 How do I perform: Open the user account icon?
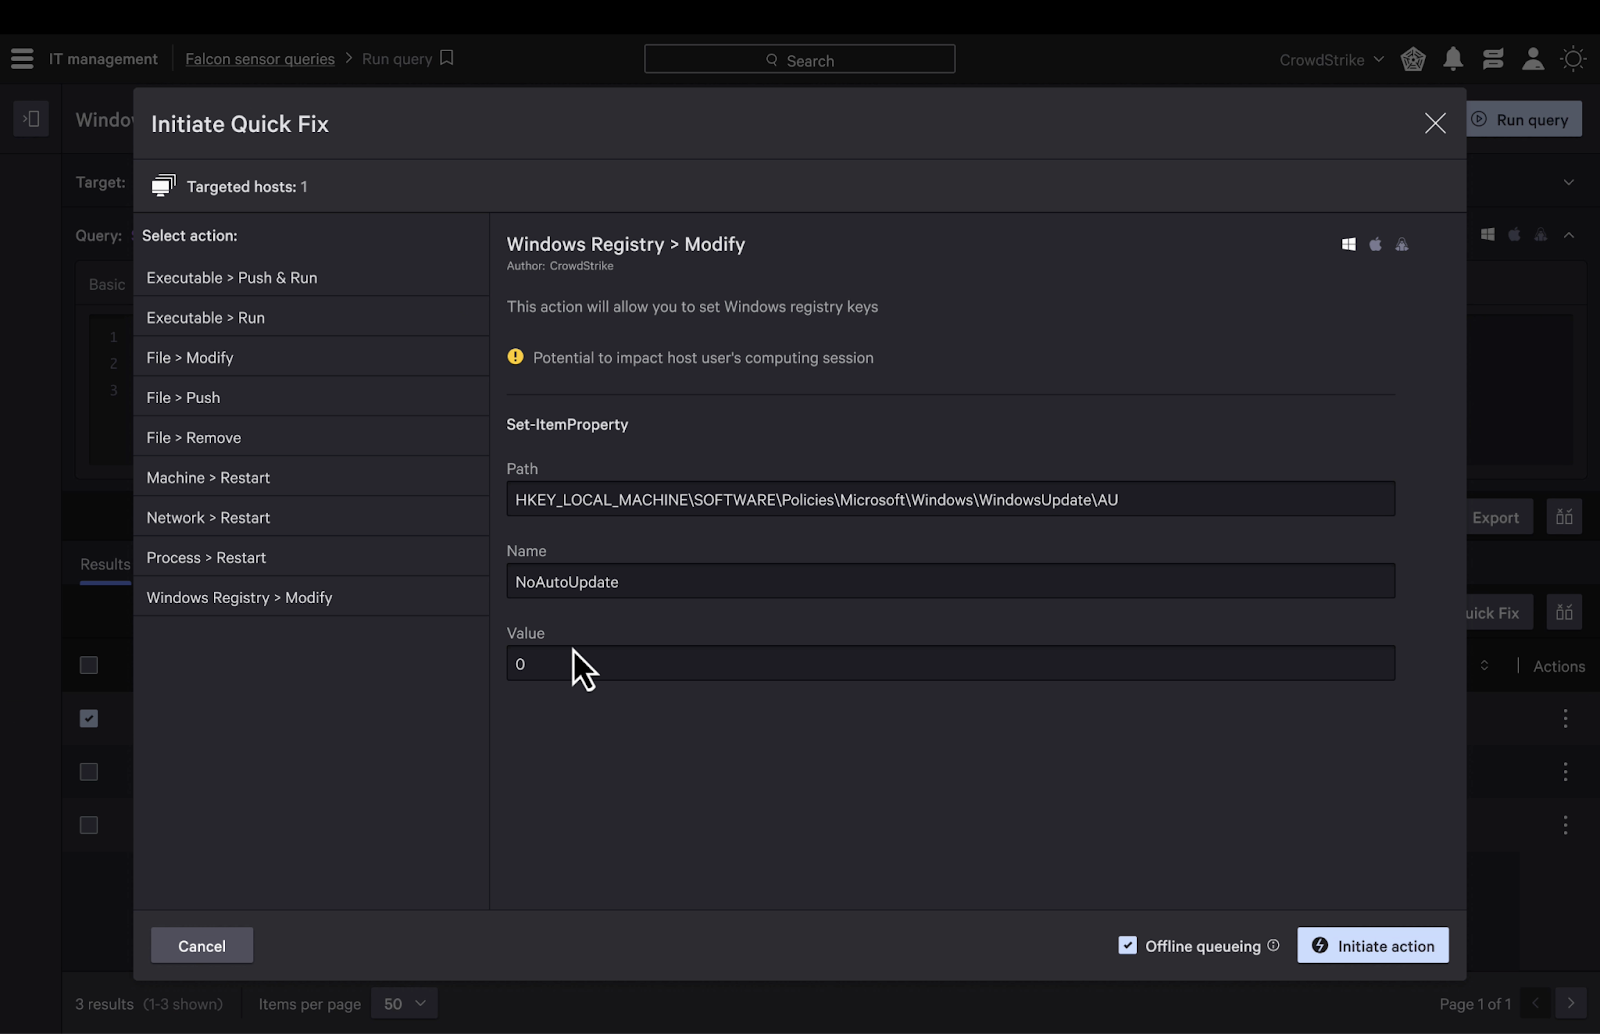tap(1533, 59)
